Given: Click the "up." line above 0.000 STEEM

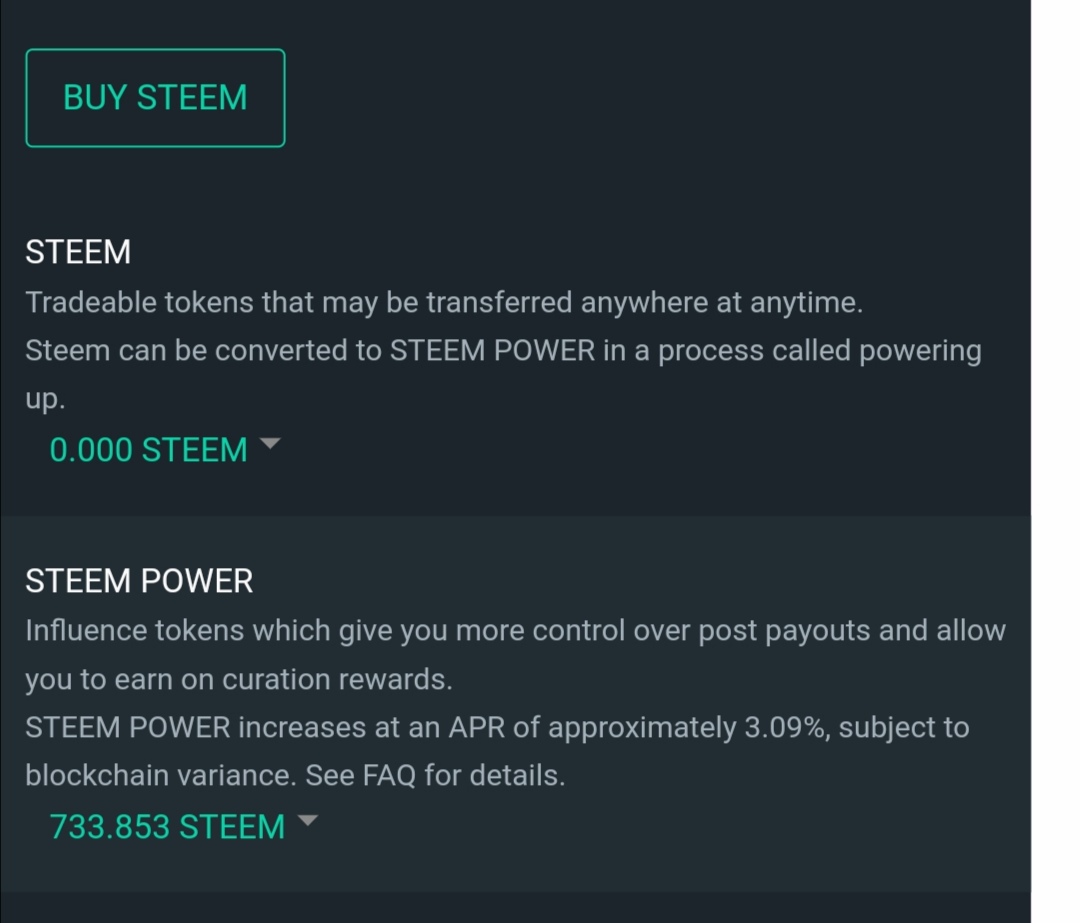Looking at the screenshot, I should [x=45, y=399].
